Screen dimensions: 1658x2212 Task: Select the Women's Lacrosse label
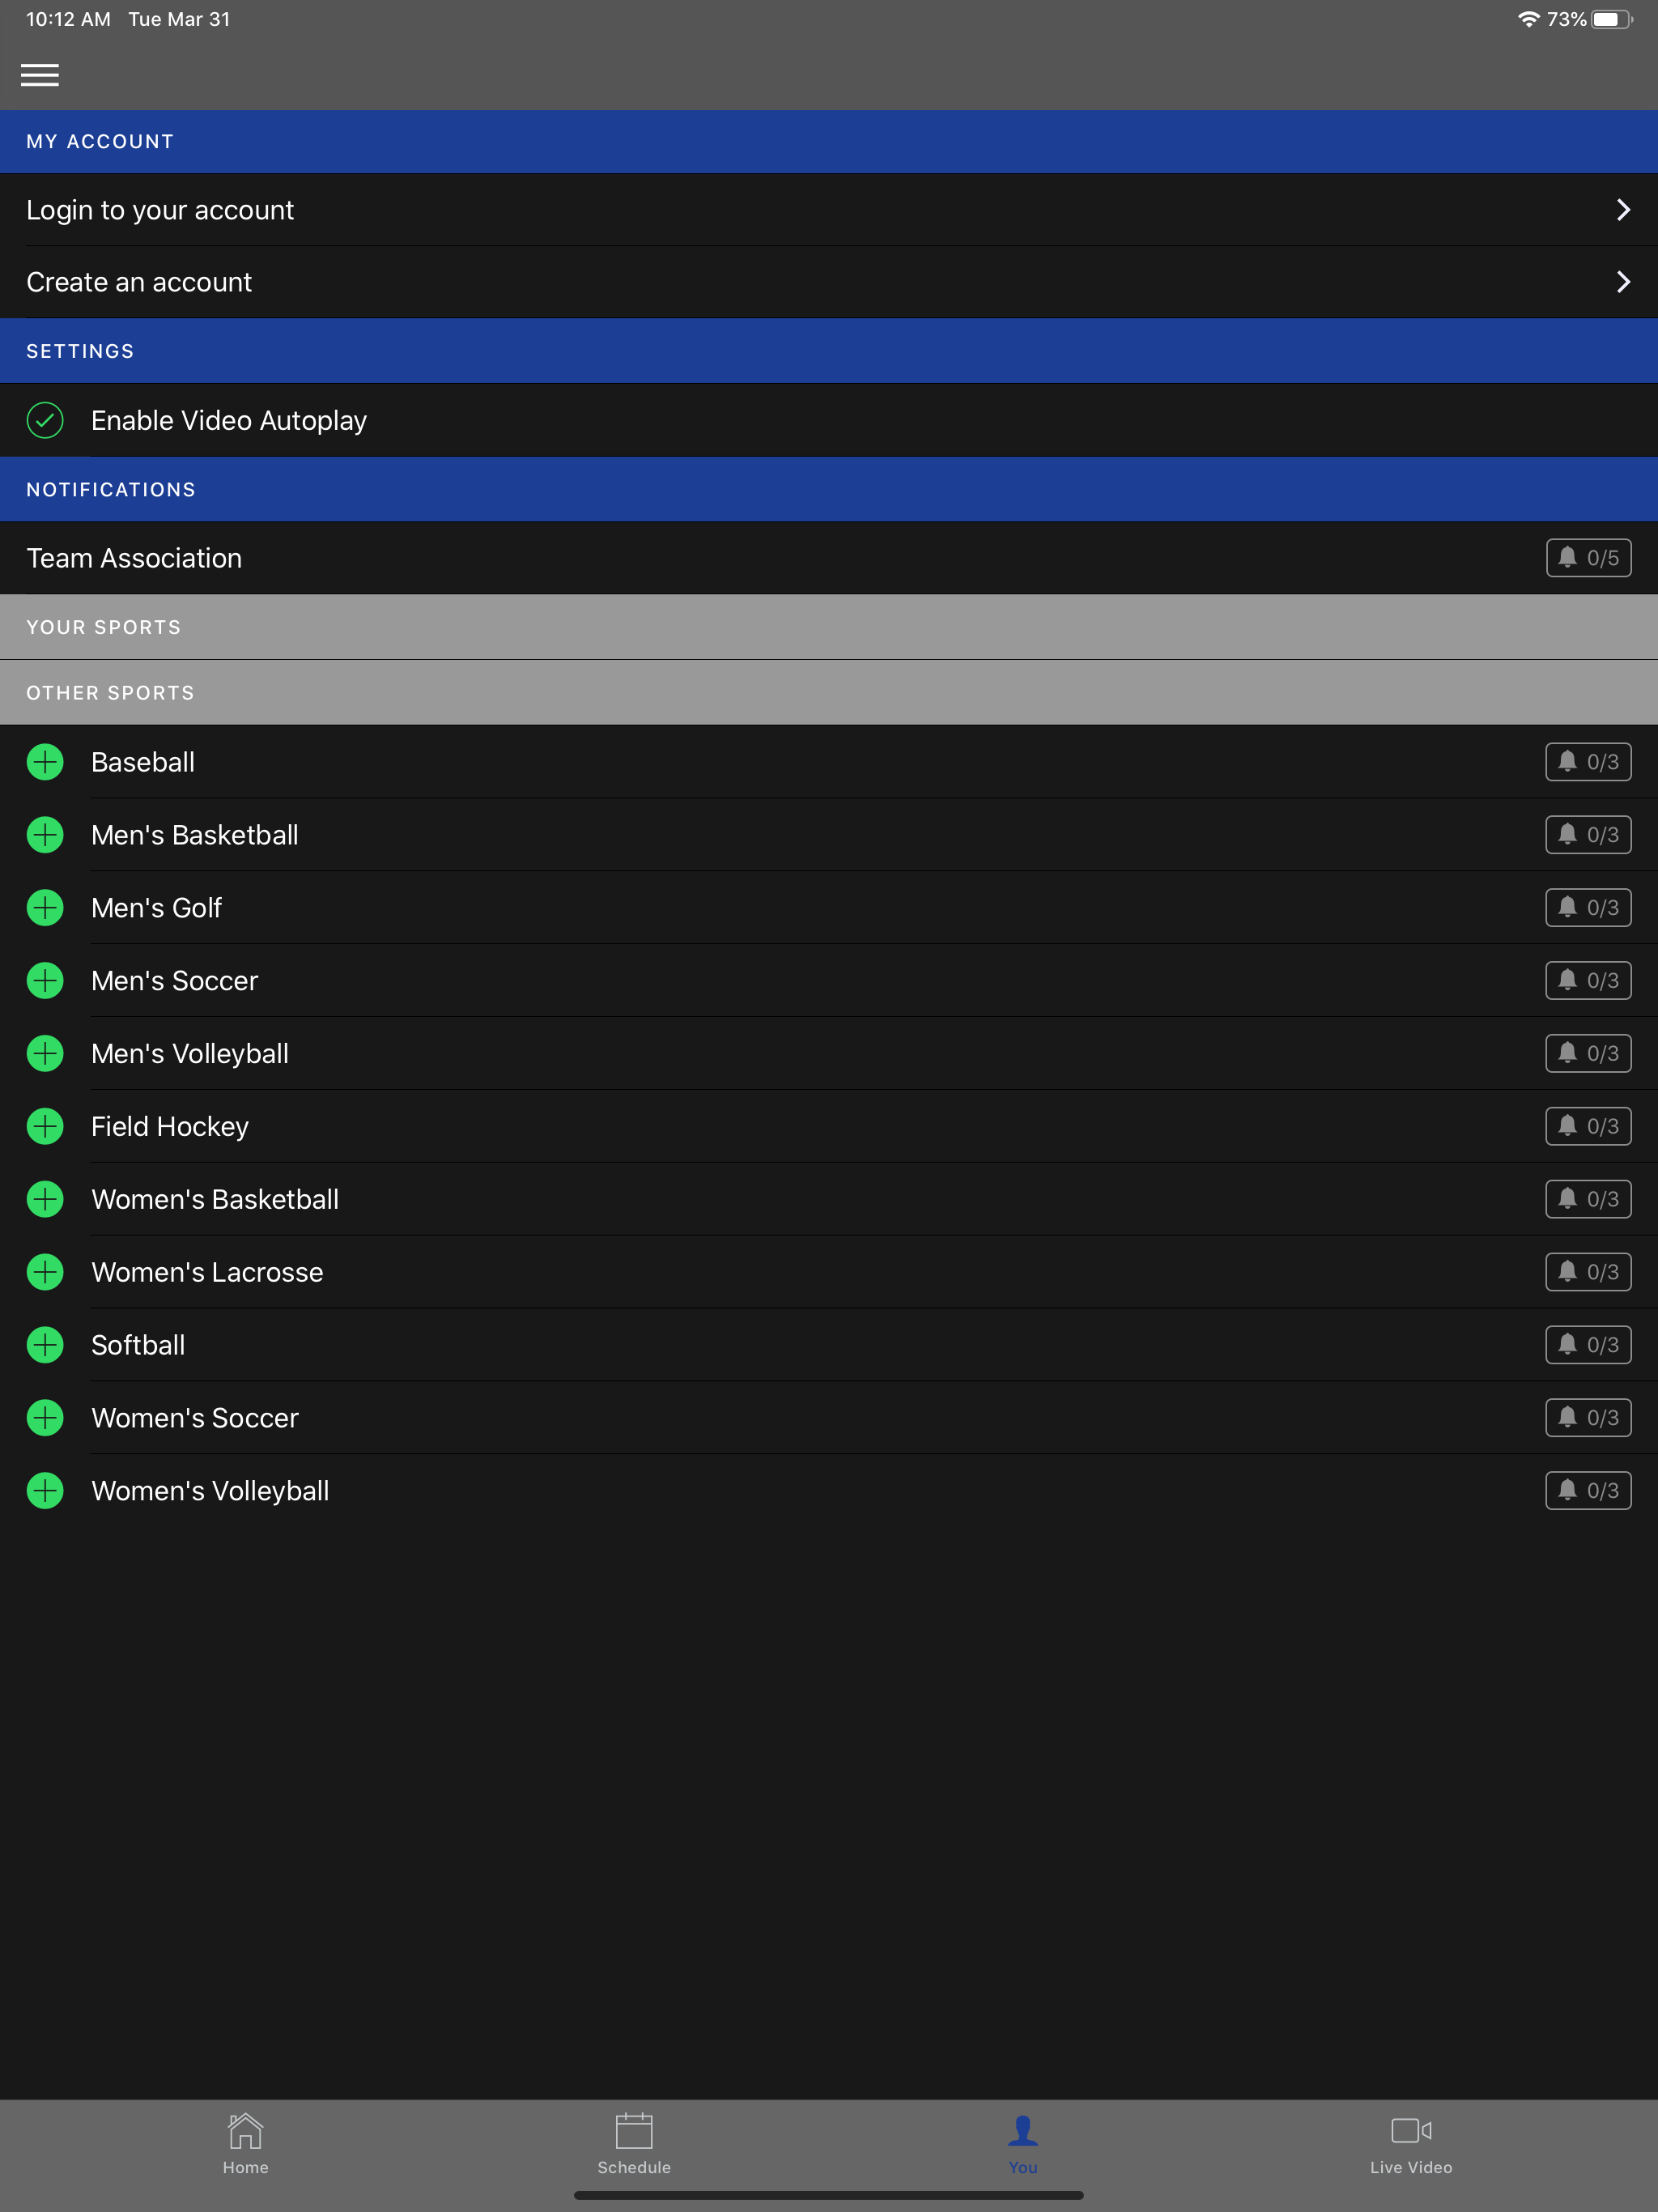[x=207, y=1272]
